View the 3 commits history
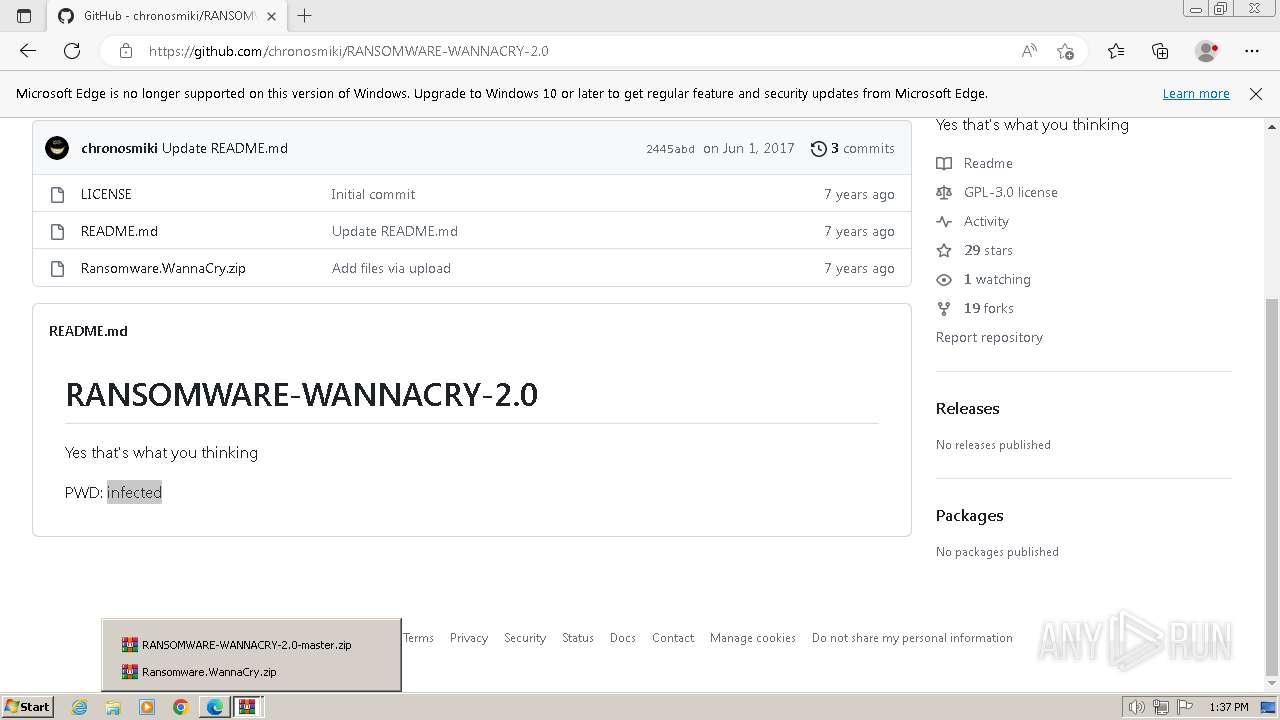Viewport: 1280px width, 720px height. coord(852,148)
